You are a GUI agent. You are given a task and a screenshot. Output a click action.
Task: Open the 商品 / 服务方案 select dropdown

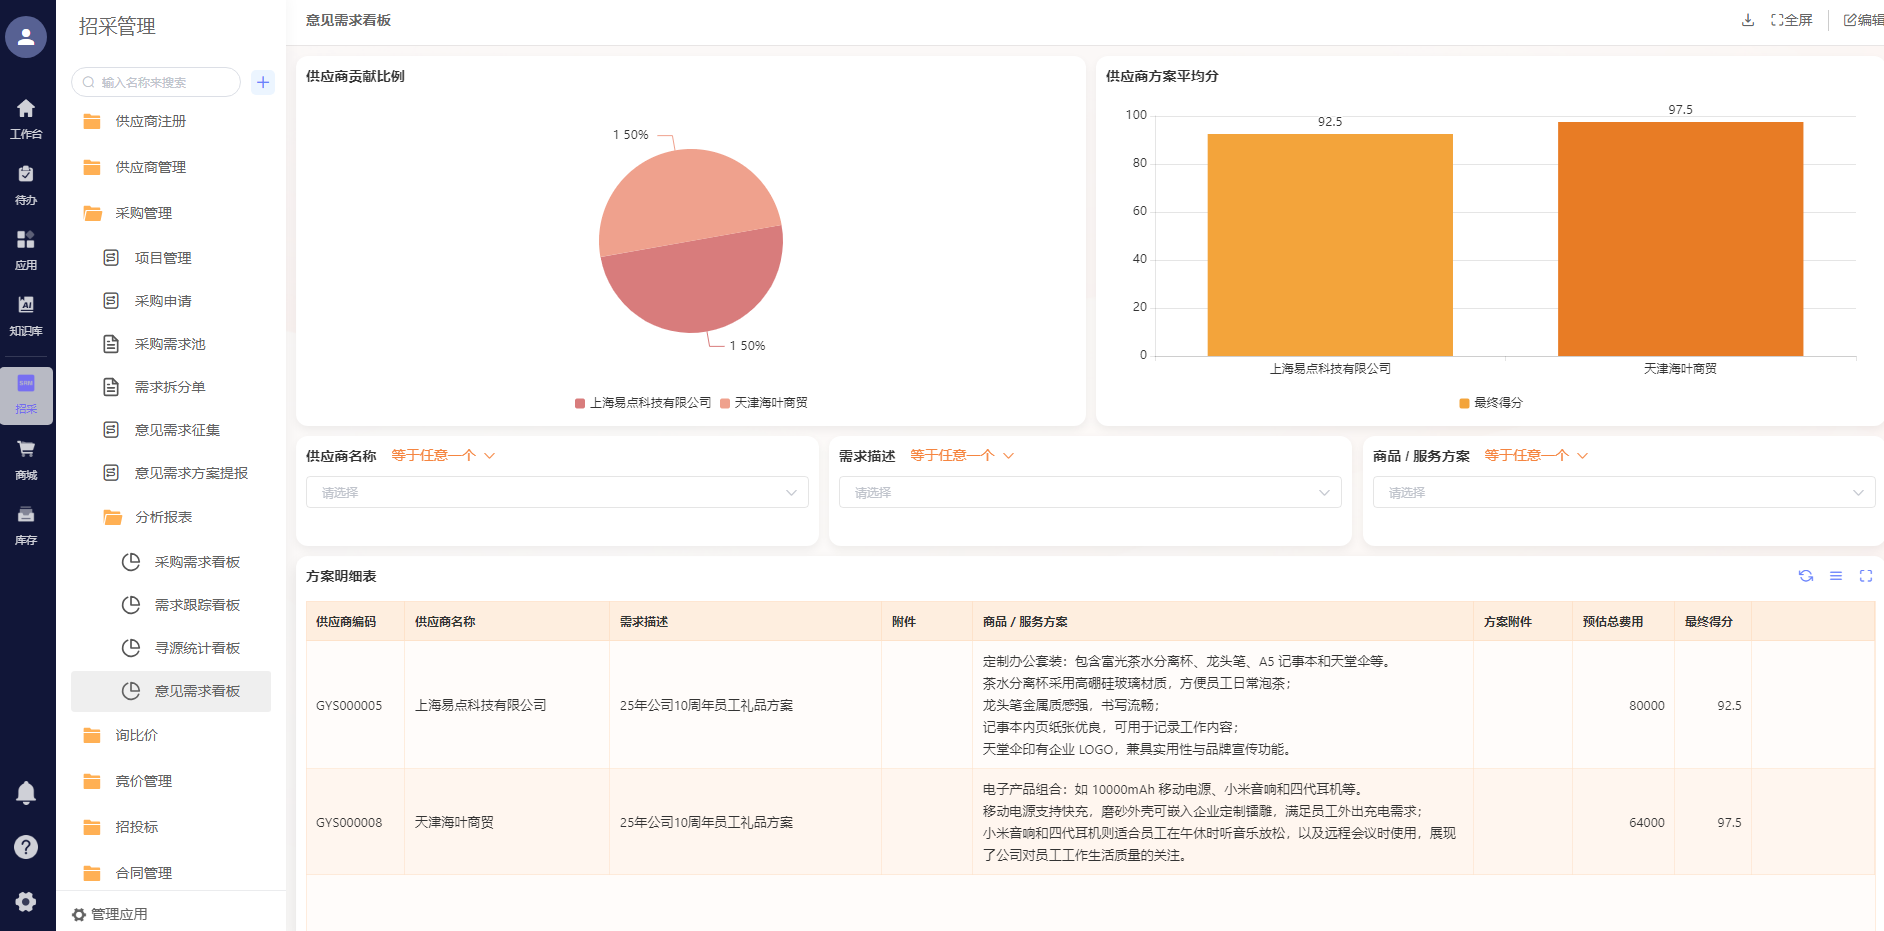[x=1623, y=492]
